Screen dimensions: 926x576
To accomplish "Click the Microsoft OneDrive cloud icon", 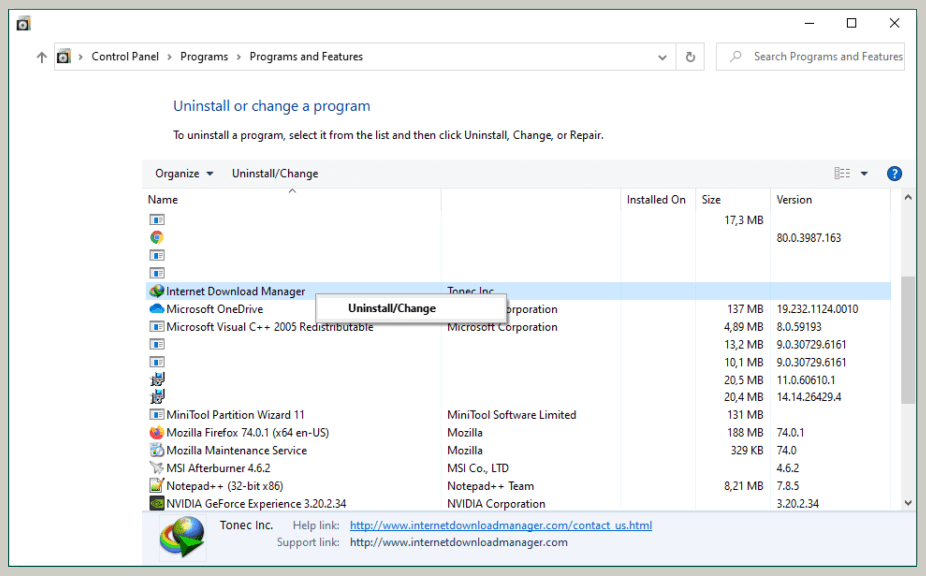I will tap(157, 309).
